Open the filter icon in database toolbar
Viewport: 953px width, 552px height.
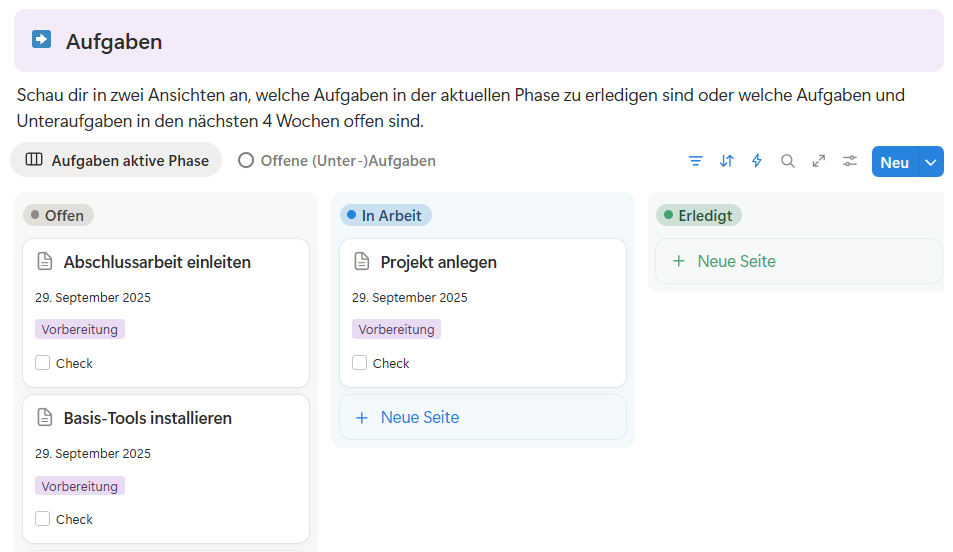click(695, 161)
